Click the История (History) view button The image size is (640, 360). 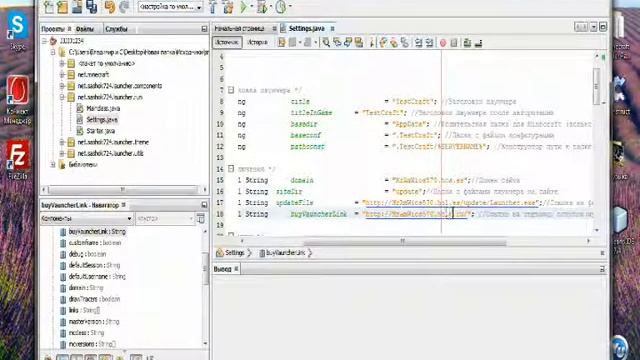click(x=258, y=42)
